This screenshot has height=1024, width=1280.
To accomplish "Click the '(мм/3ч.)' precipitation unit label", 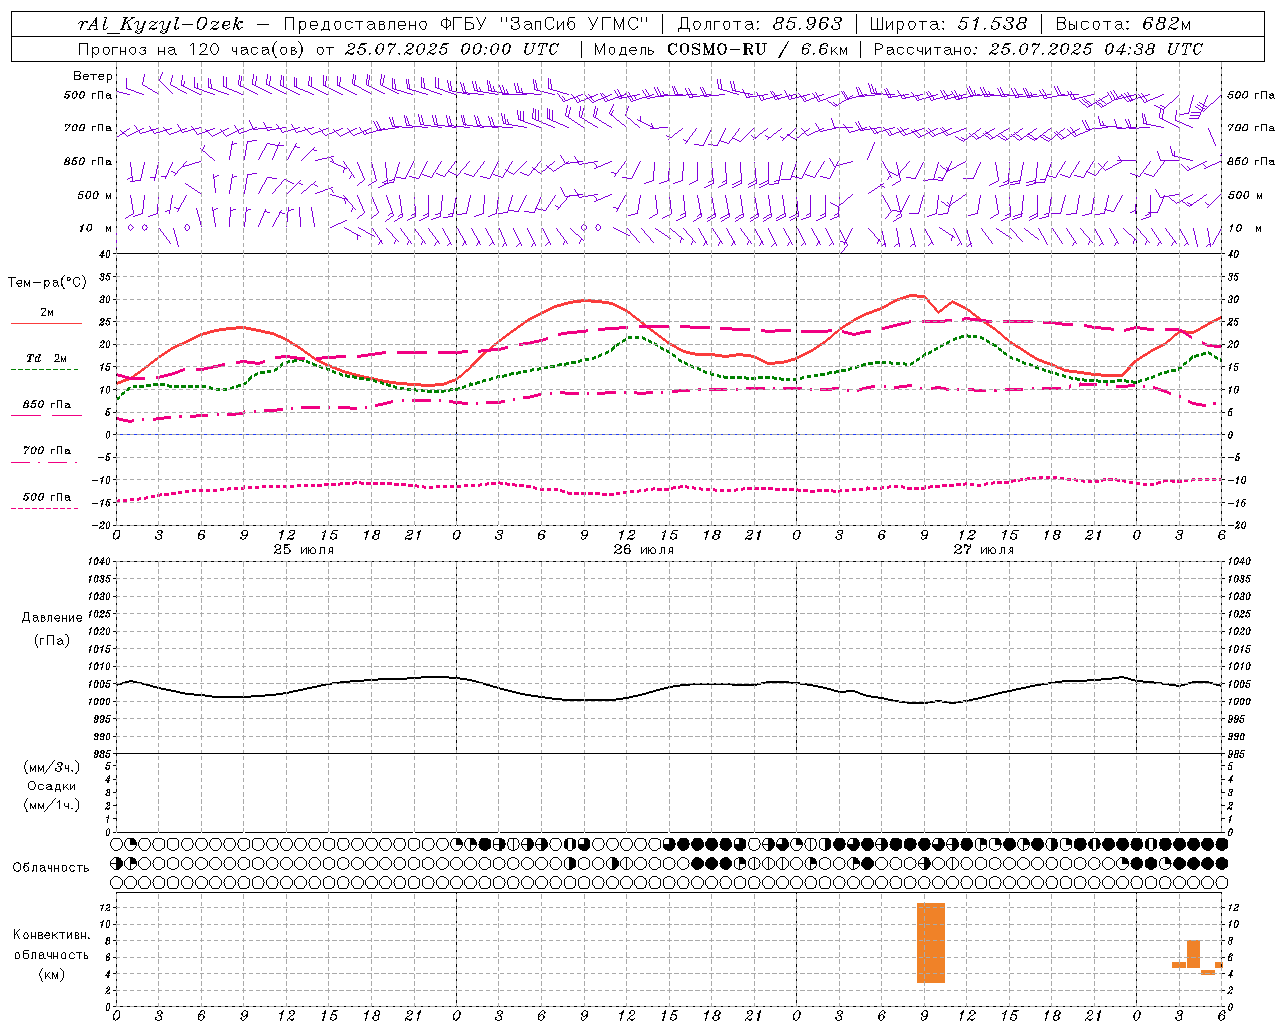I will 52,767.
